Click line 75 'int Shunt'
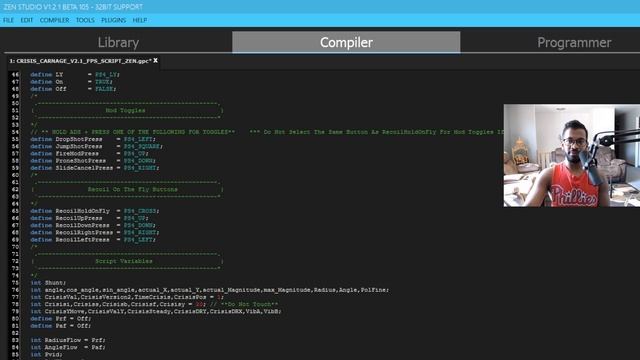 [x=48, y=283]
